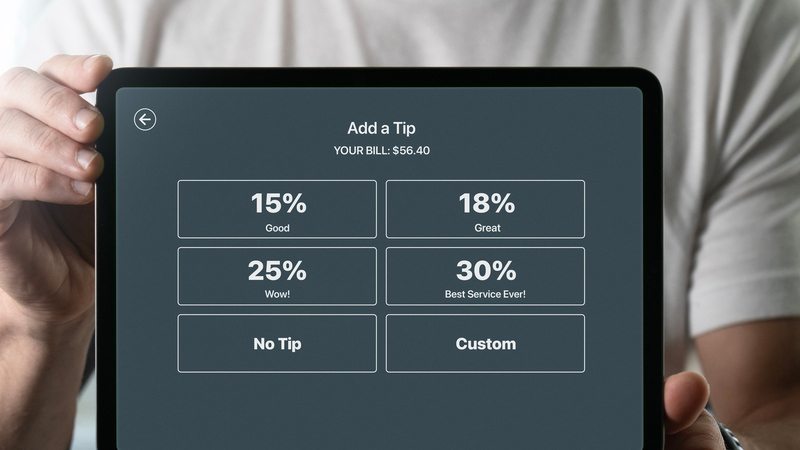
Task: Click the "Add a Tip" heading
Action: [381, 128]
